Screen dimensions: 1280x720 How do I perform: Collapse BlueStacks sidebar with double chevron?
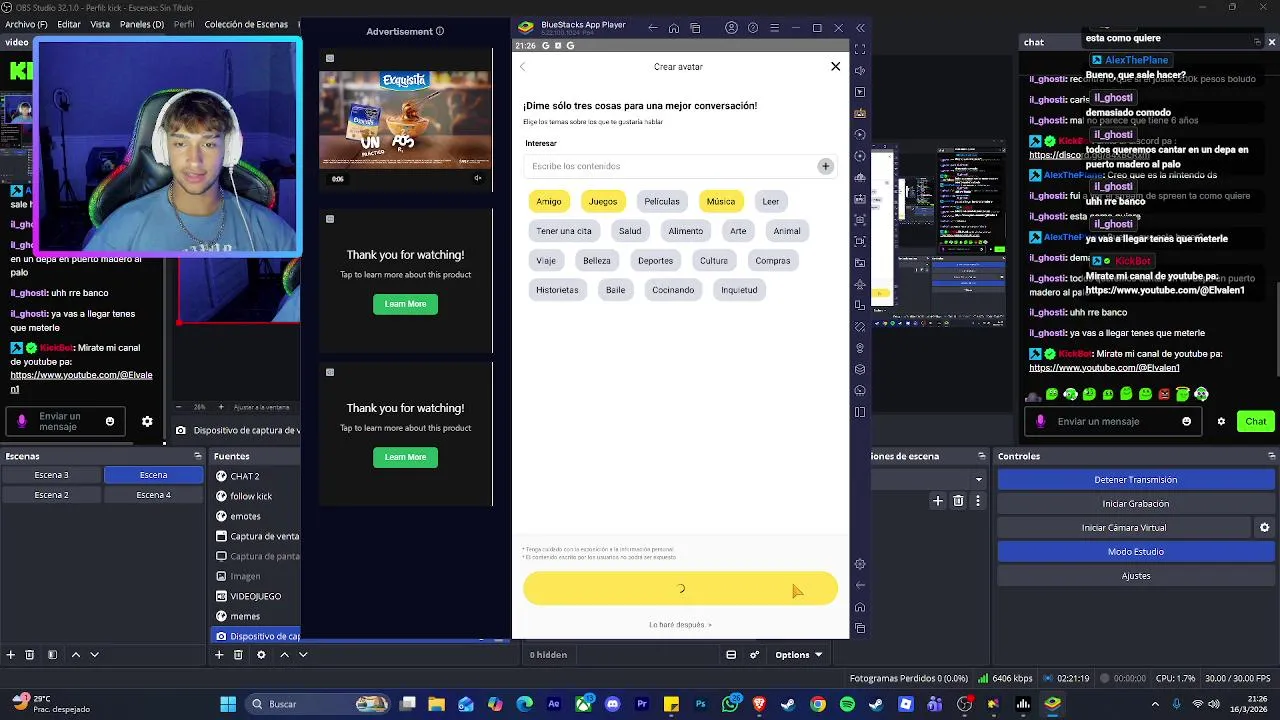click(x=860, y=28)
